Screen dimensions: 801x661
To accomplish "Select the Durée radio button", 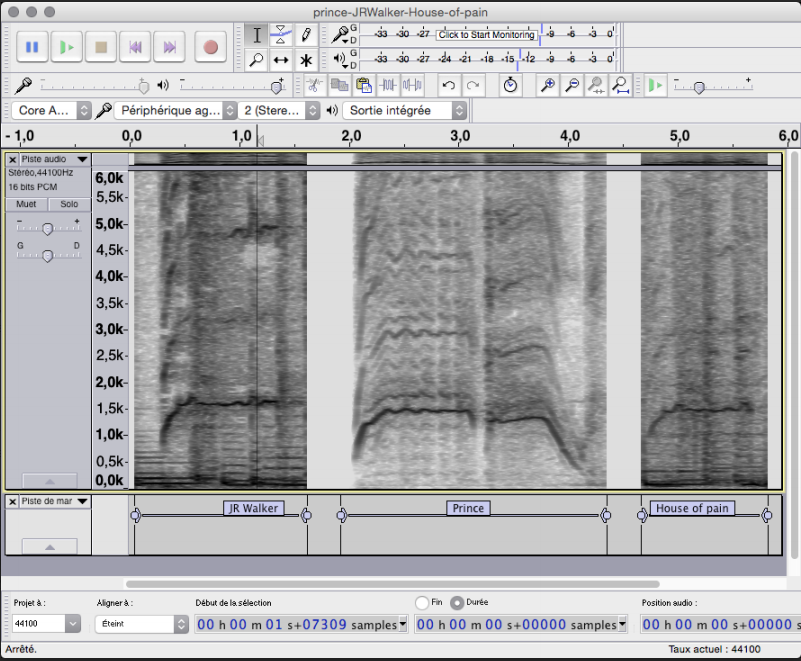I will click(x=457, y=603).
